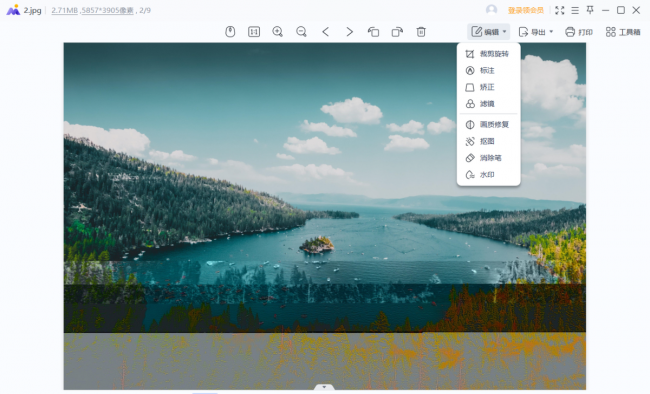Open the hamburger main menu

(575, 10)
